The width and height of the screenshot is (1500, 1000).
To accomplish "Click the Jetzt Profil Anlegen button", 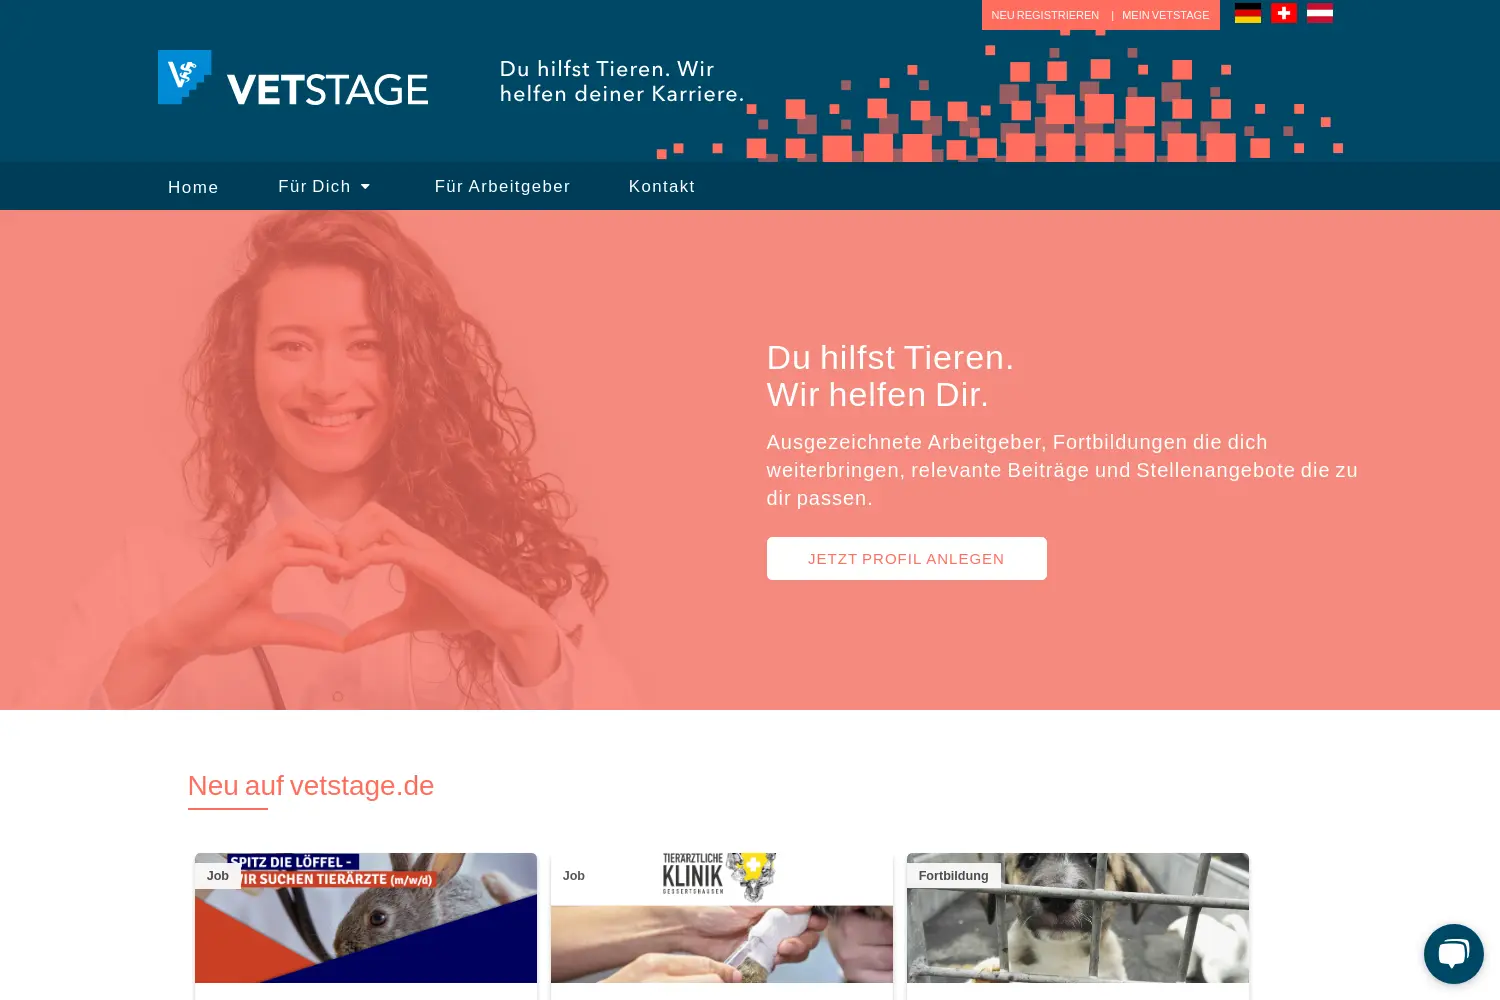I will click(906, 558).
